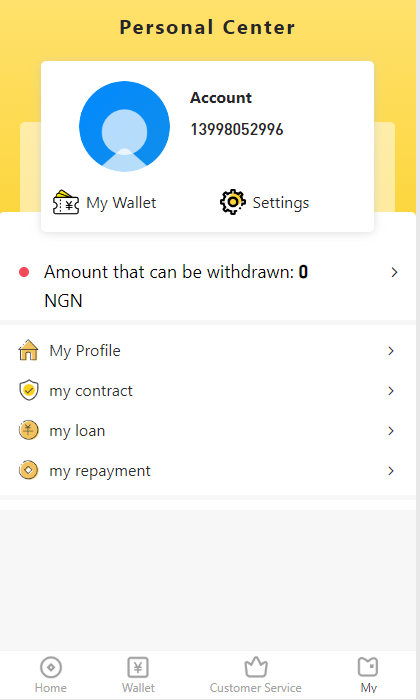Select the account number 13998052996
Image resolution: width=420 pixels, height=700 pixels.
[x=237, y=129]
